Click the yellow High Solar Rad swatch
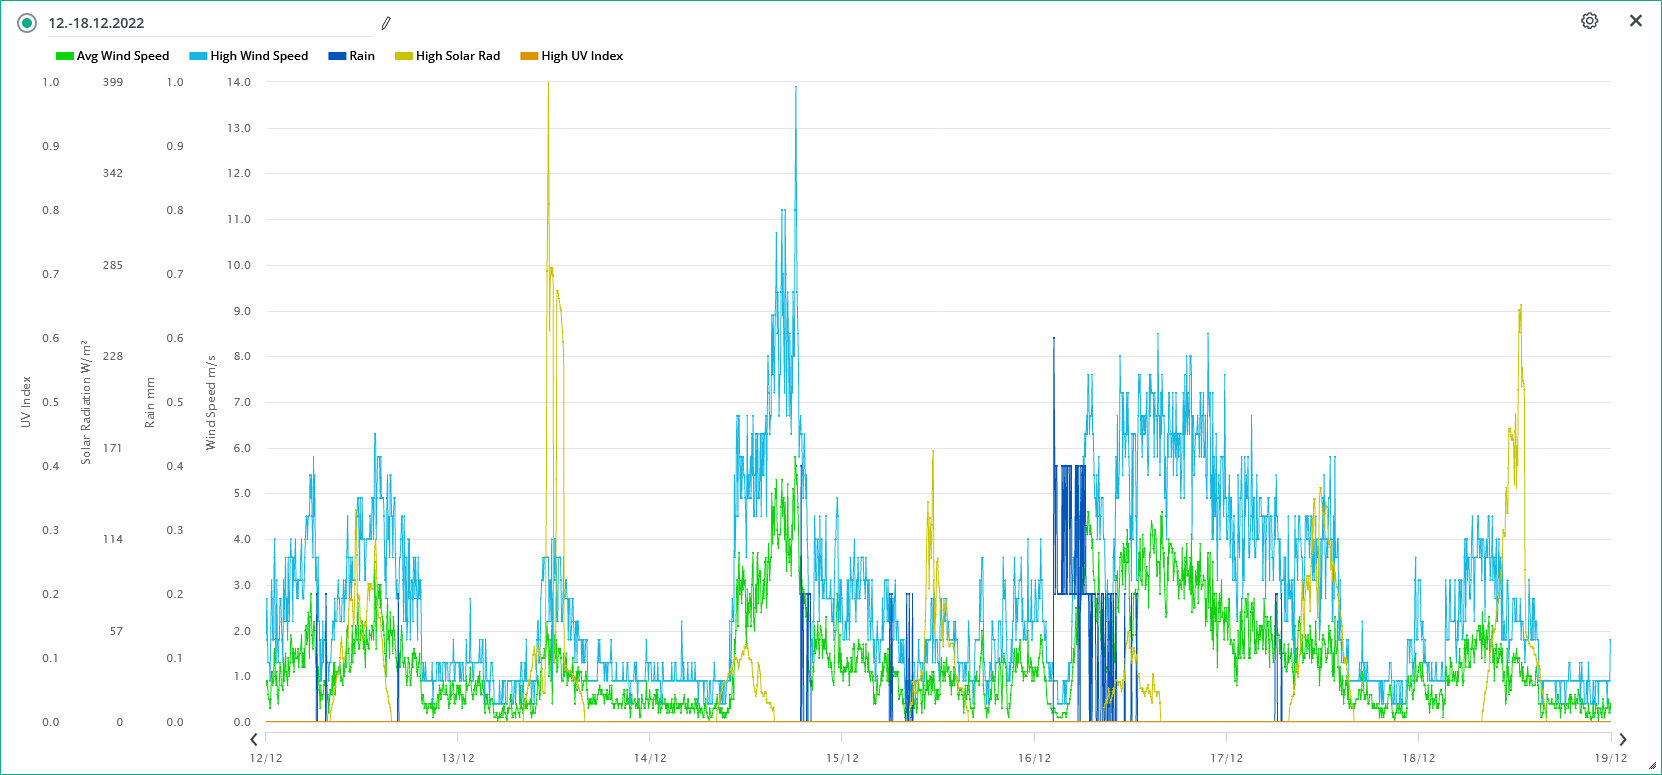Screen dimensions: 1662x775 (x=403, y=56)
